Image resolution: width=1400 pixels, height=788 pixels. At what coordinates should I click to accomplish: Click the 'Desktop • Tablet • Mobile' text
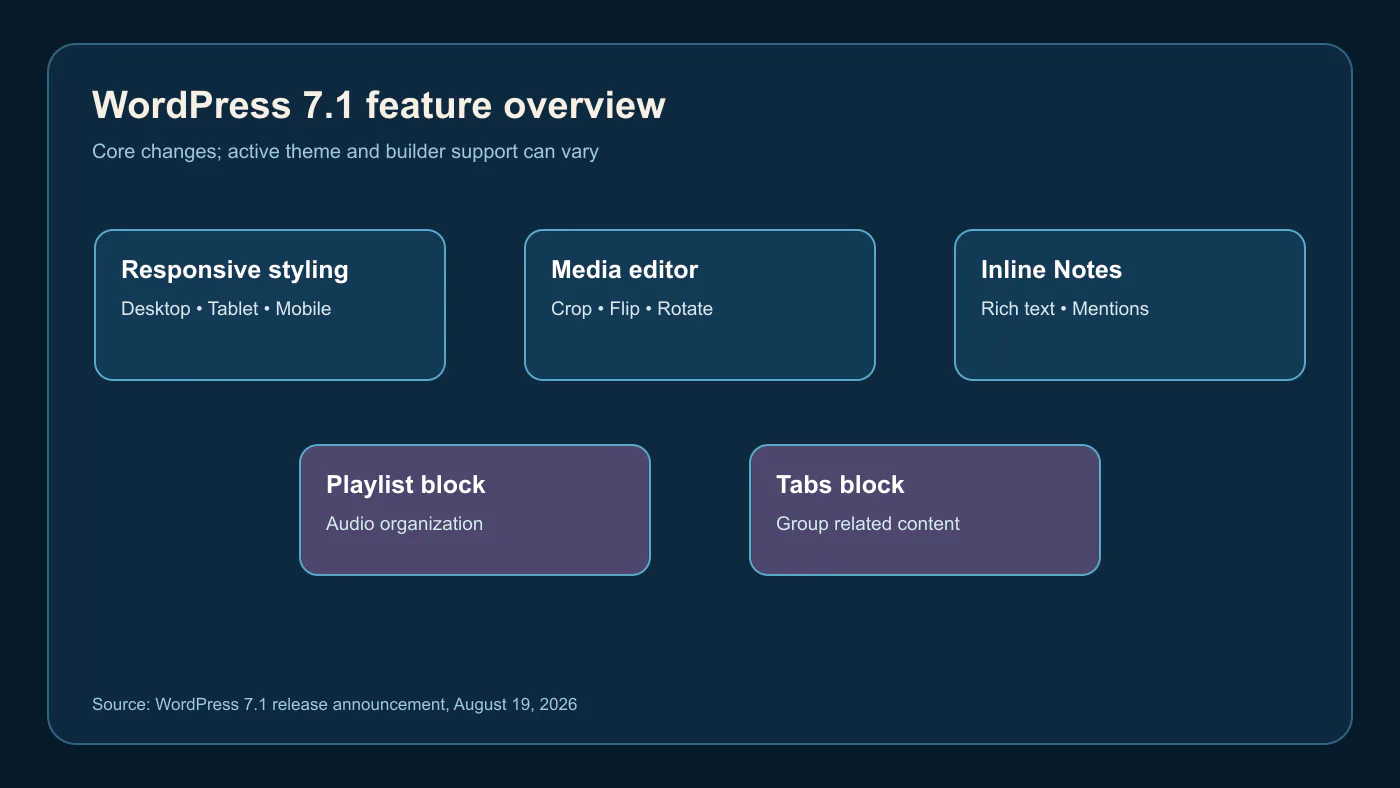tap(226, 309)
